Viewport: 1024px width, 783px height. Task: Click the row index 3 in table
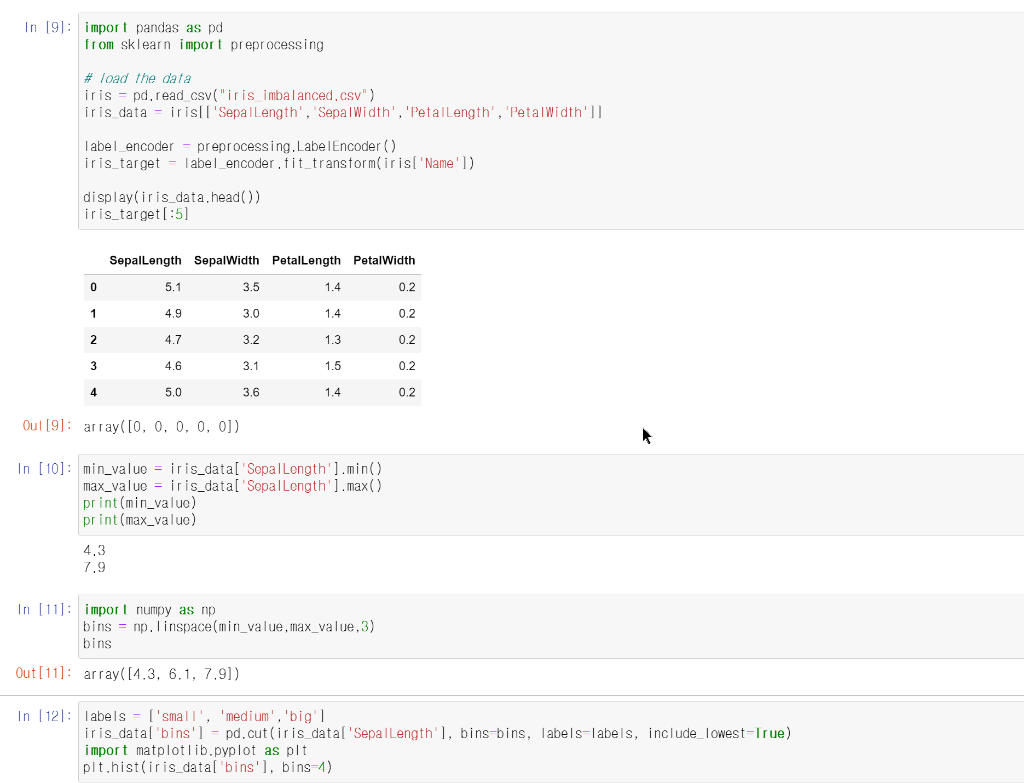93,366
